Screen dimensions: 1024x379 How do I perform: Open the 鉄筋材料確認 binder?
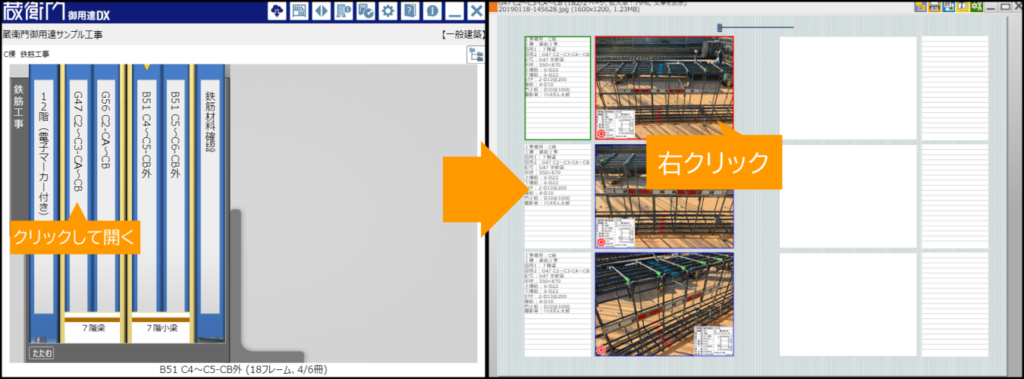[210, 196]
